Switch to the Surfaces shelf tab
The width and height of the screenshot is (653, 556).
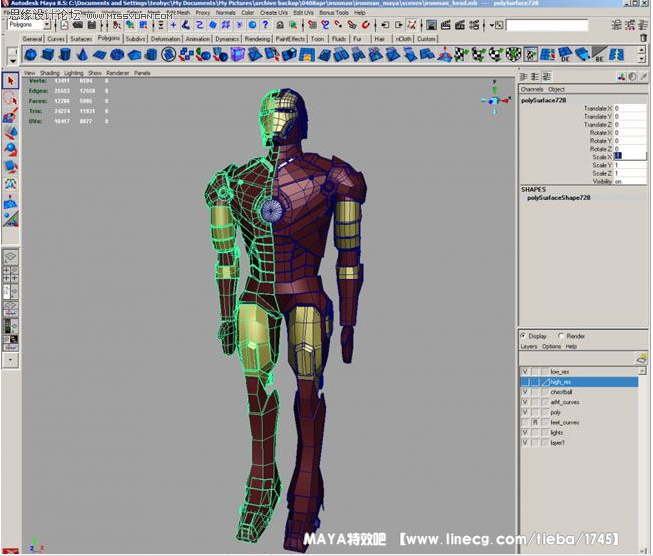(81, 39)
